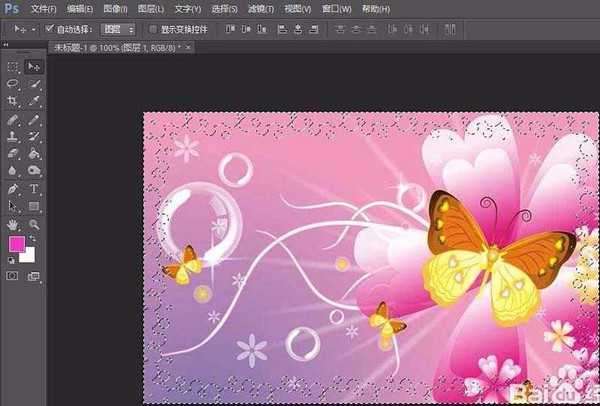Select the Move tool

click(33, 66)
